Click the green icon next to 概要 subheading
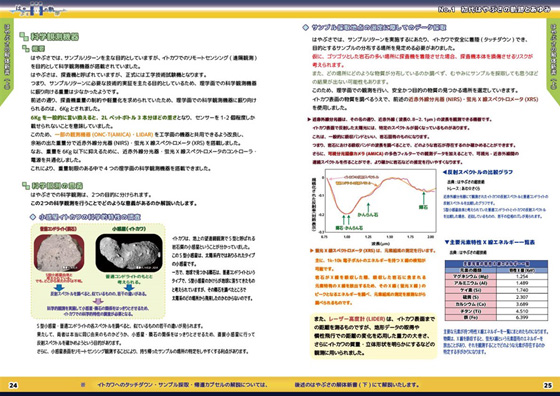 (26, 48)
